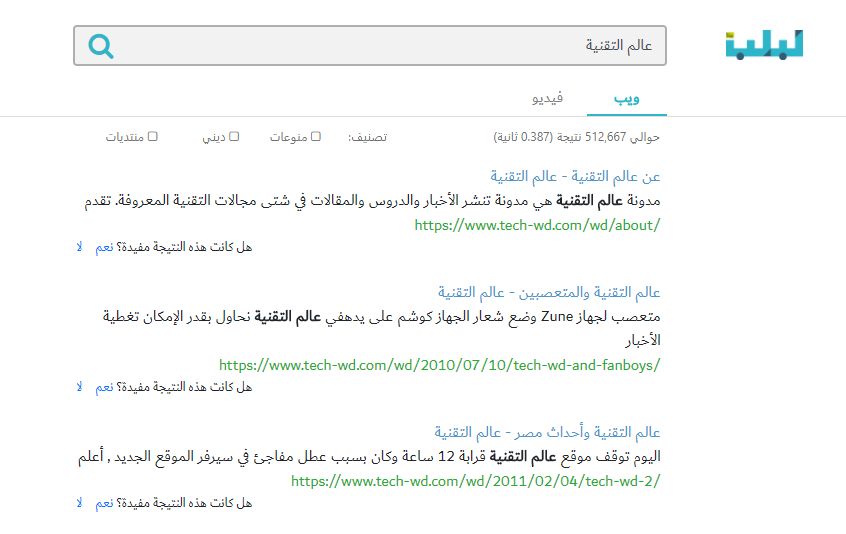The height and width of the screenshot is (534, 846).
Task: Mark the first result helpful with نعم
Action: pyautogui.click(x=104, y=247)
